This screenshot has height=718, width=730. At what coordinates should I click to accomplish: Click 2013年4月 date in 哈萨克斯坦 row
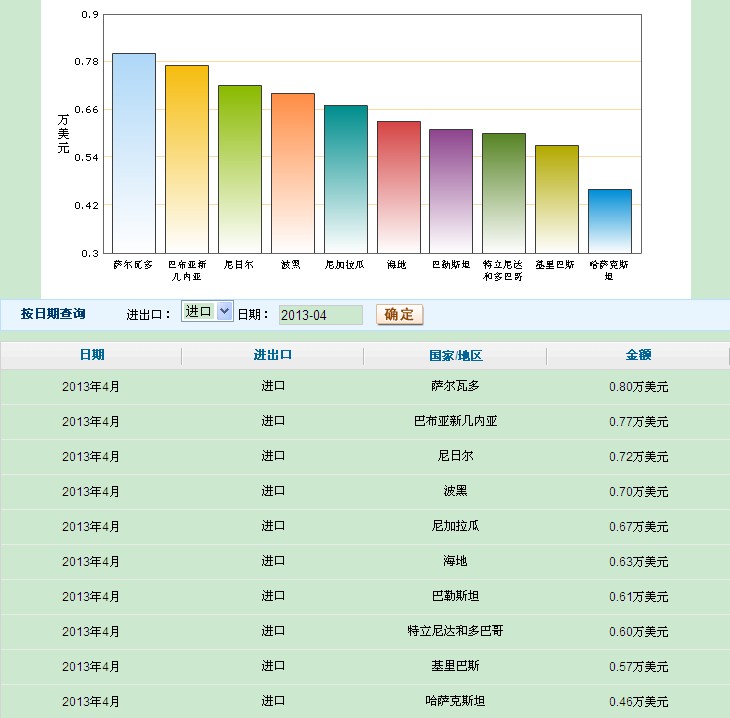click(x=91, y=701)
